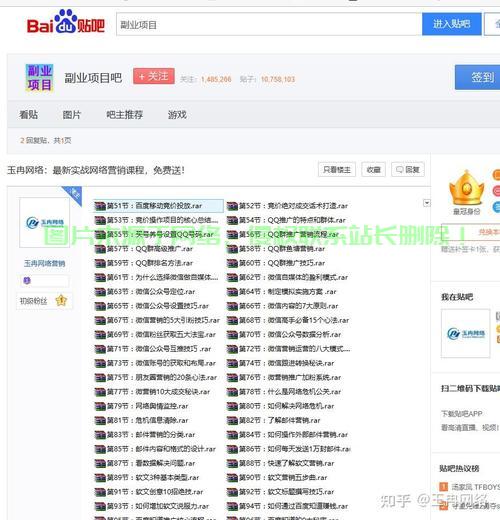Select file 第53节 竞价操作项目的核心总结
The width and height of the screenshot is (500, 520).
pyautogui.click(x=156, y=220)
